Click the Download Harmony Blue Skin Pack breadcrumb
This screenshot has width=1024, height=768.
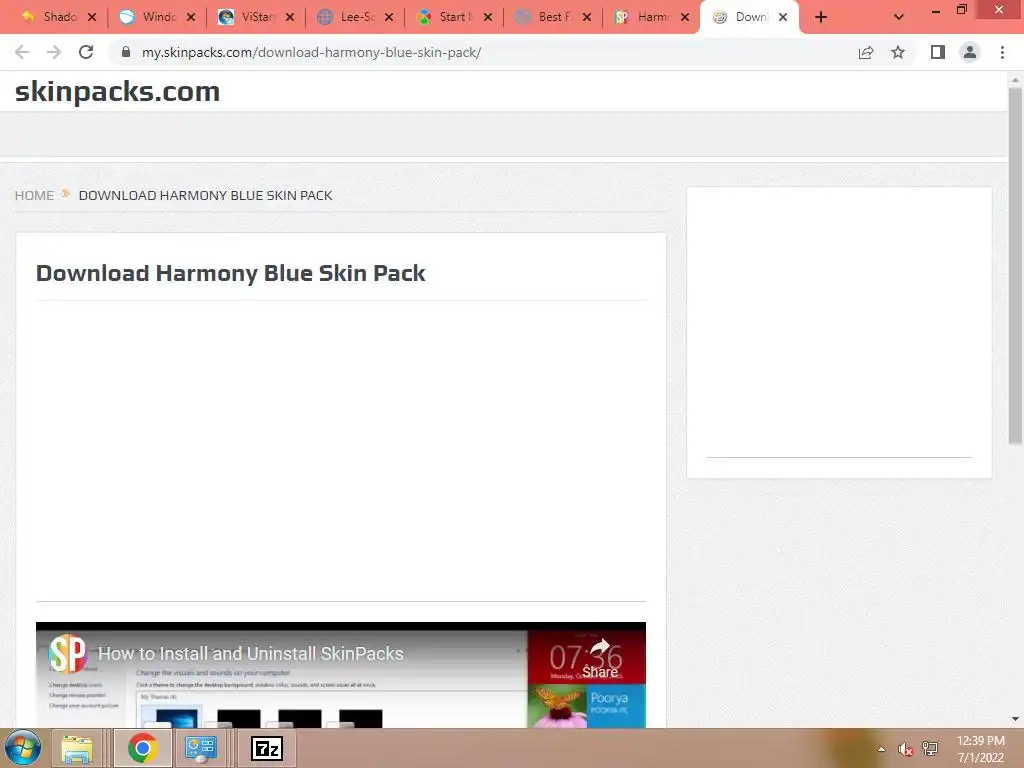(x=206, y=195)
